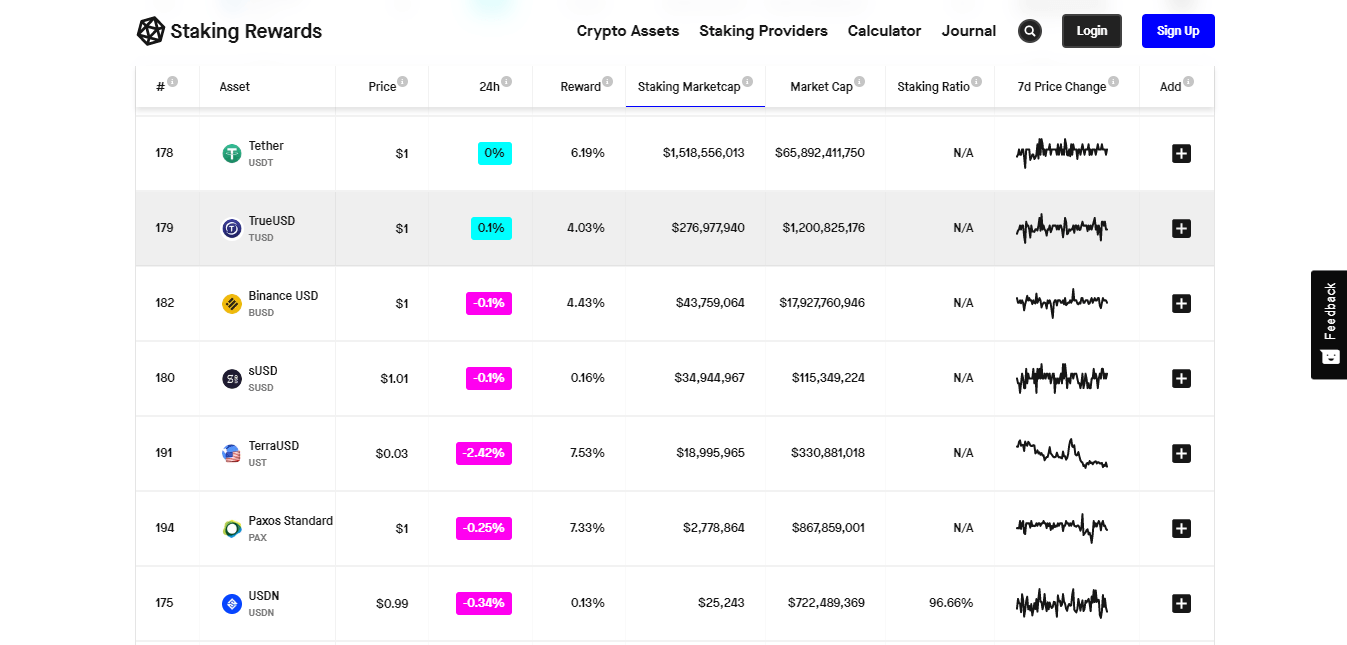Show info icon beside the # column header

point(172,82)
